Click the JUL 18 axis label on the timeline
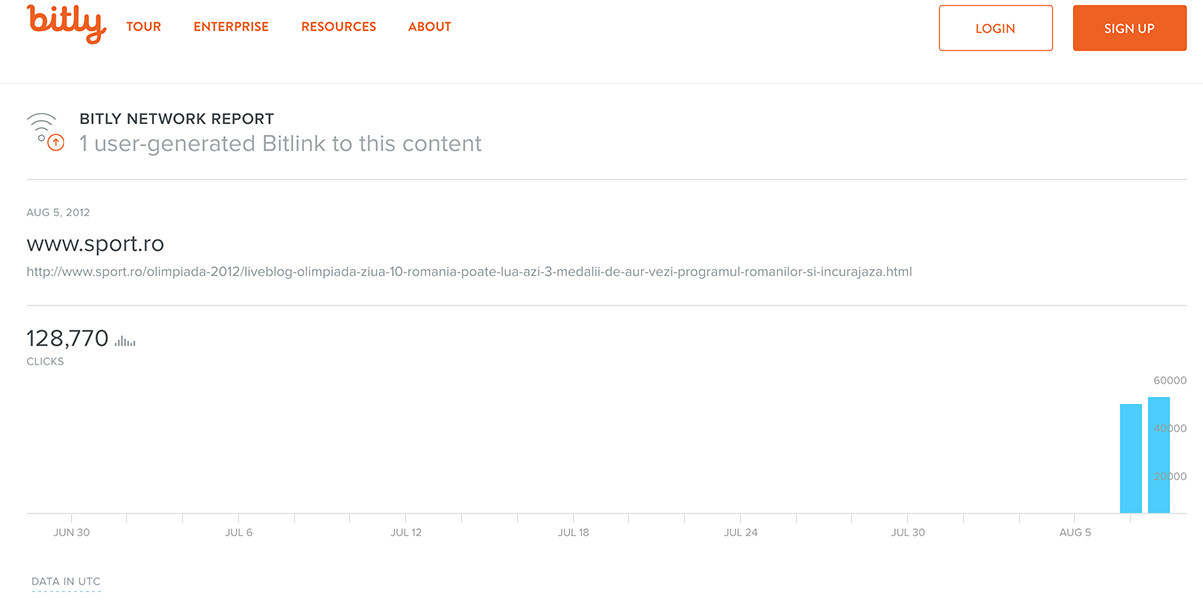This screenshot has width=1203, height=607. 572,532
